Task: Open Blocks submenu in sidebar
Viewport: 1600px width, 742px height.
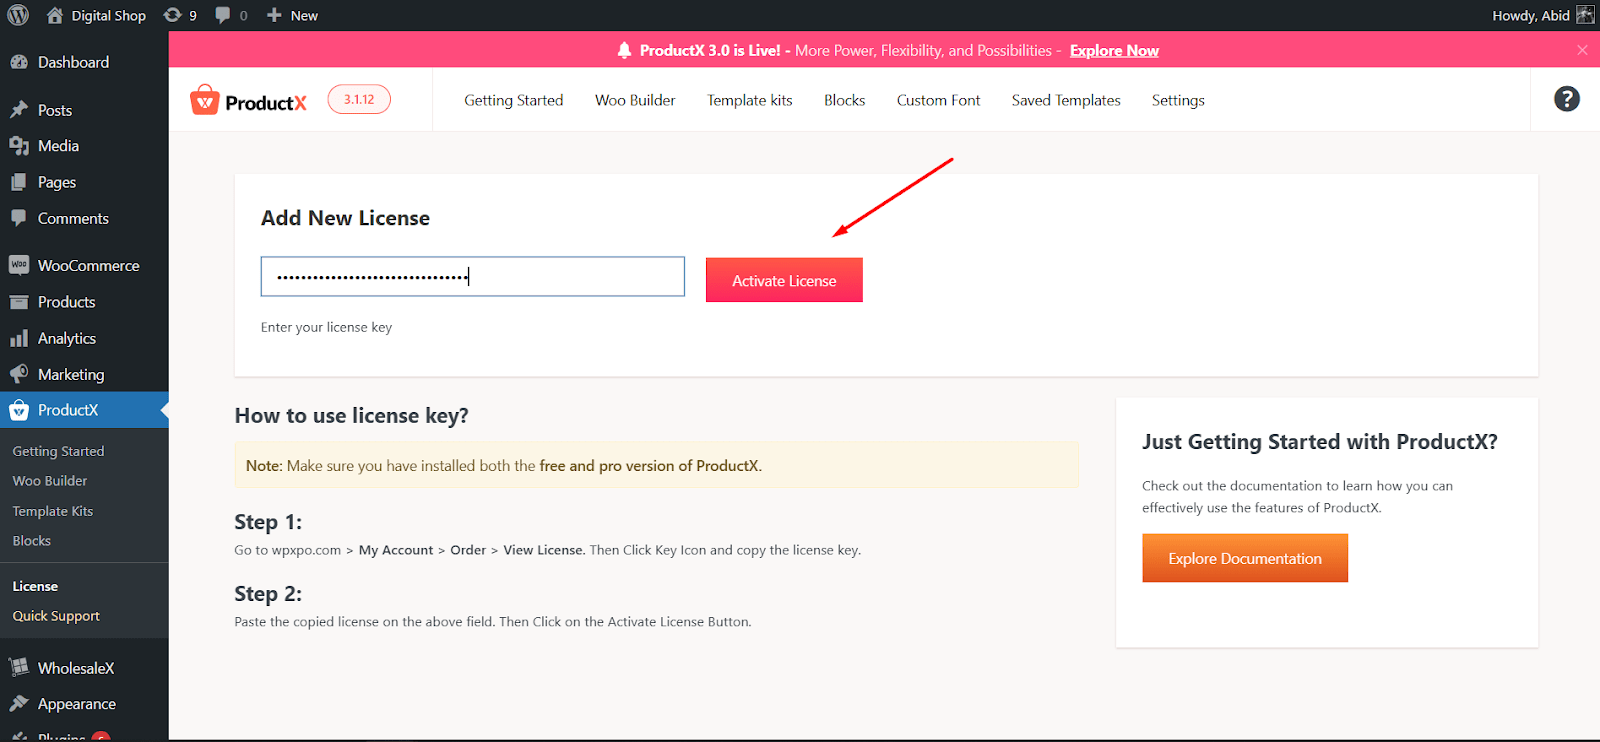Action: click(32, 541)
